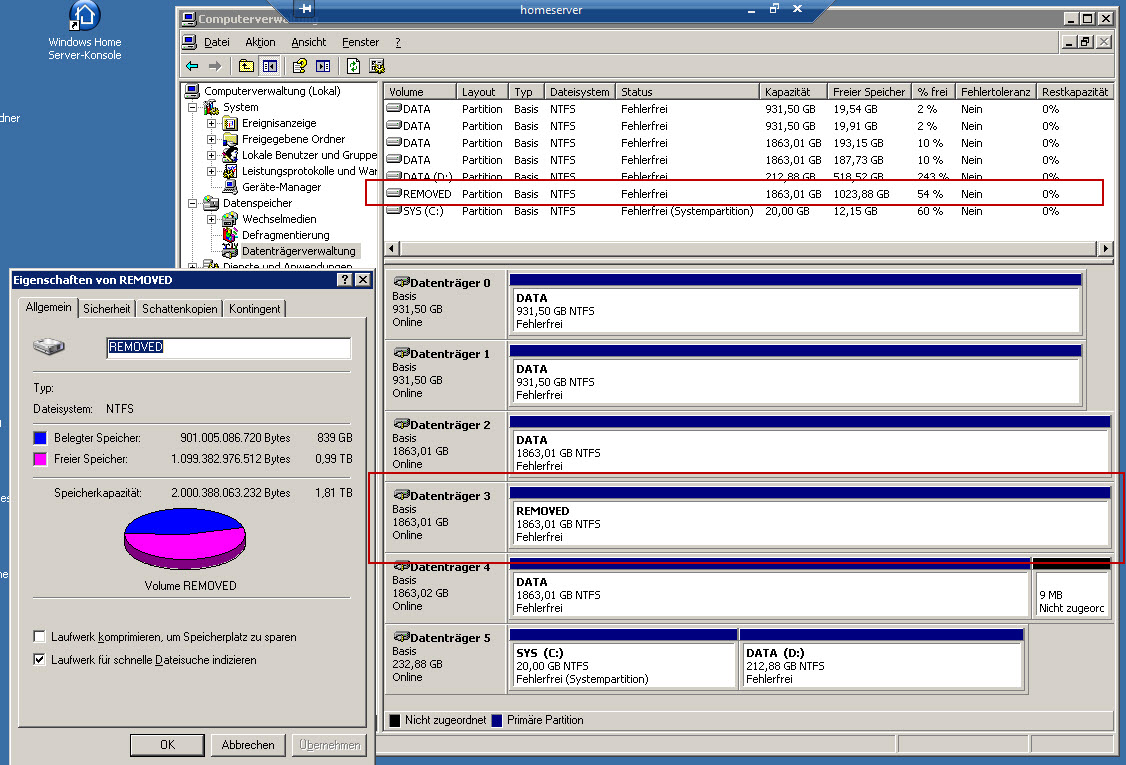The width and height of the screenshot is (1126, 765).
Task: Enable Laufwerk komprimieren checkbox
Action: [x=39, y=636]
